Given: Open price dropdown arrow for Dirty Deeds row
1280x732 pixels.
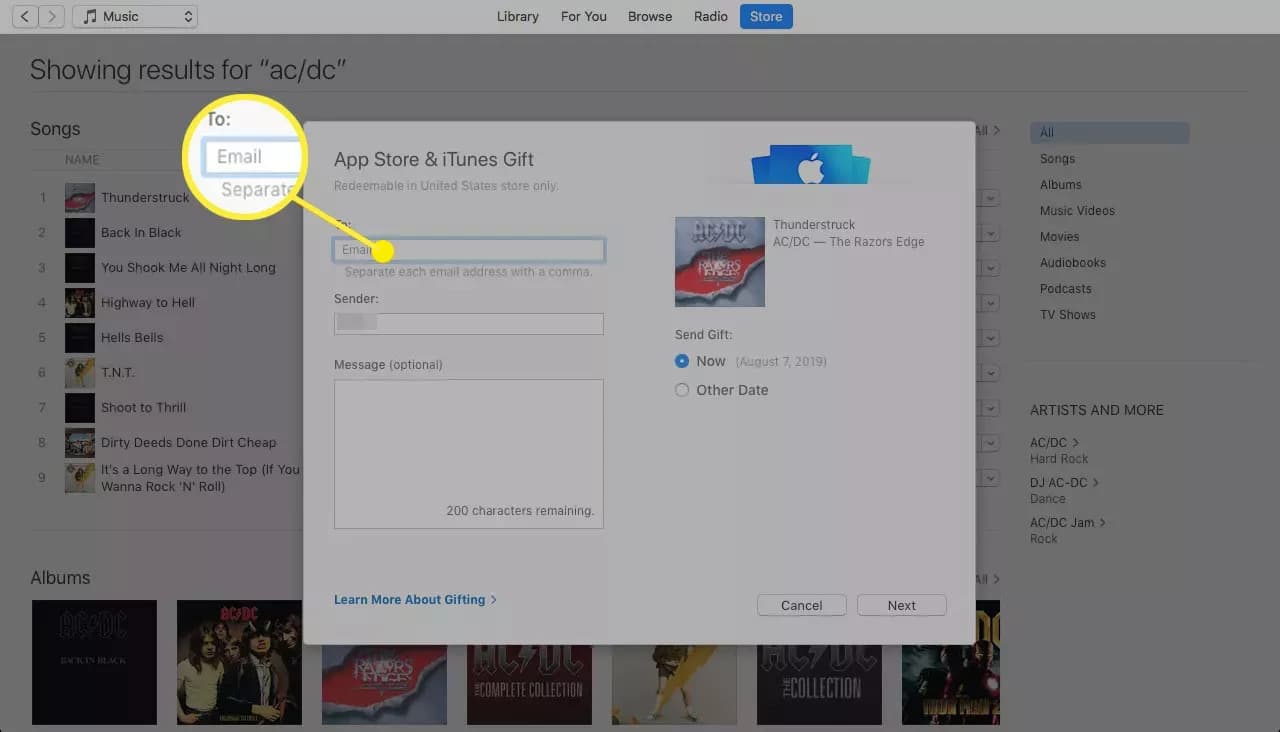Looking at the screenshot, I should click(991, 443).
